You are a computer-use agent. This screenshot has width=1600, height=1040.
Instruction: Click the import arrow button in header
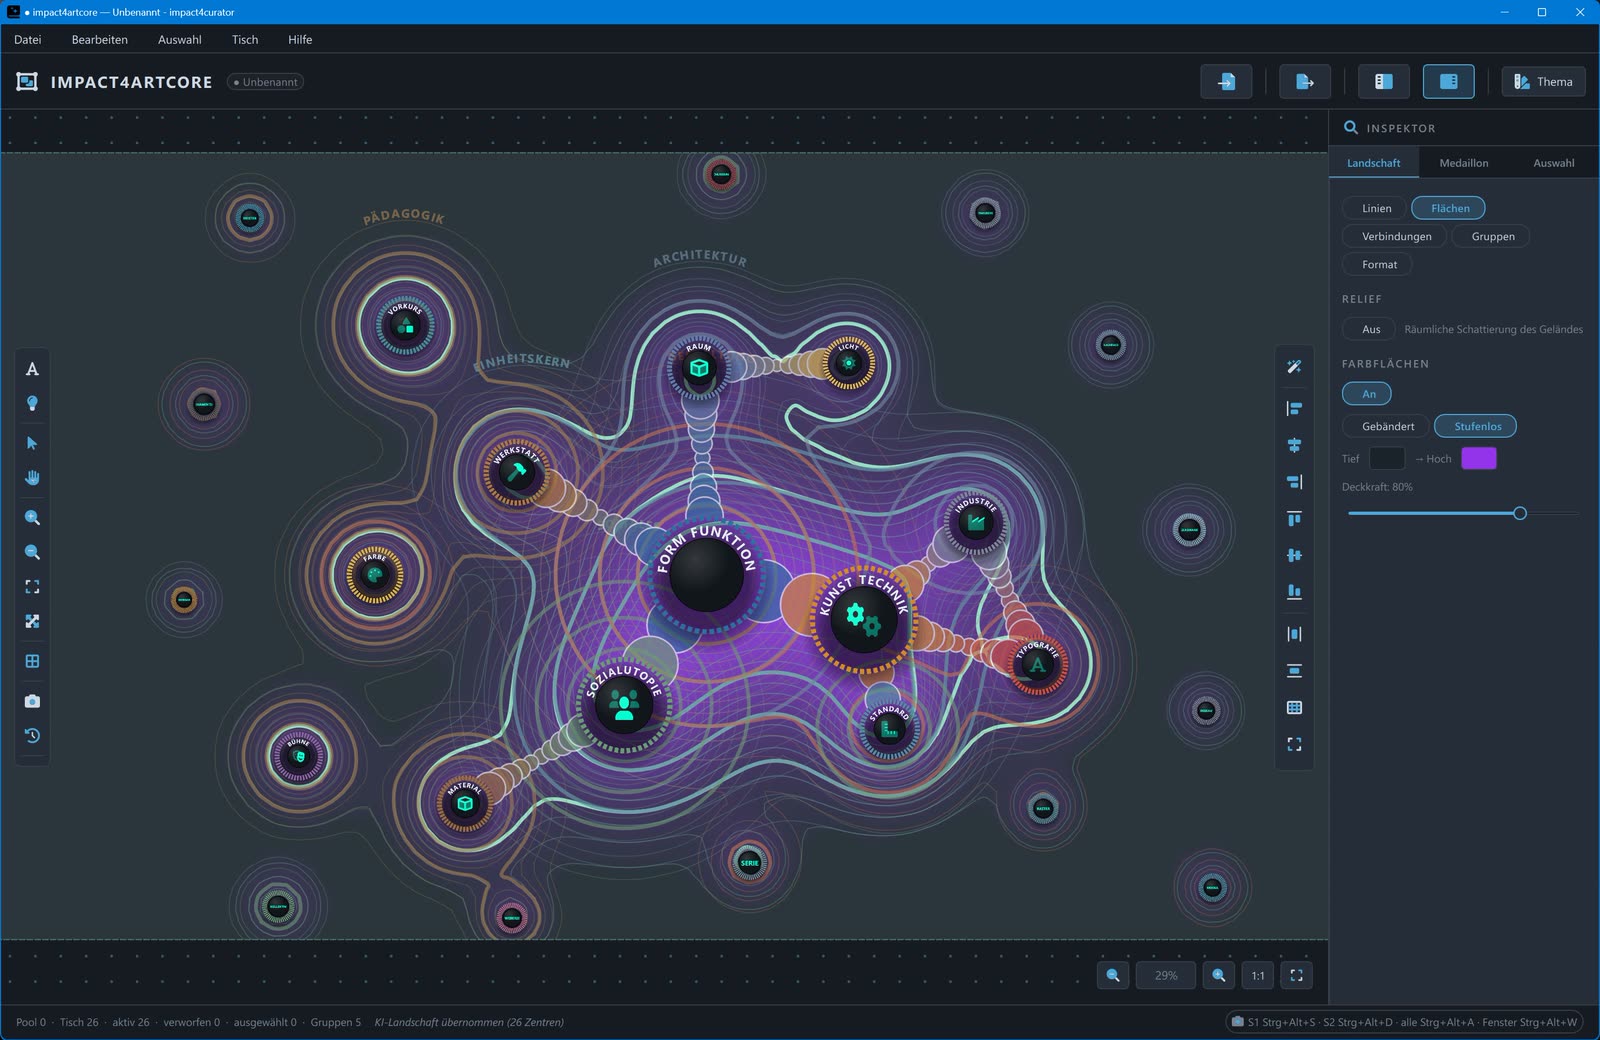point(1226,82)
